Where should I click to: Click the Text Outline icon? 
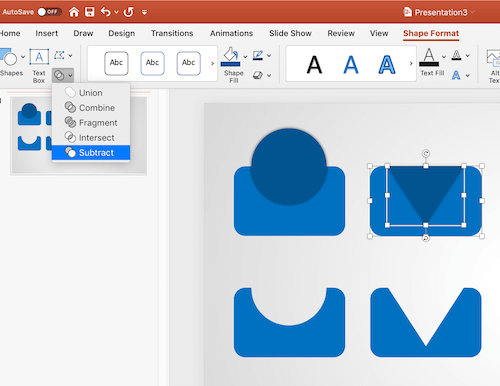[x=456, y=55]
